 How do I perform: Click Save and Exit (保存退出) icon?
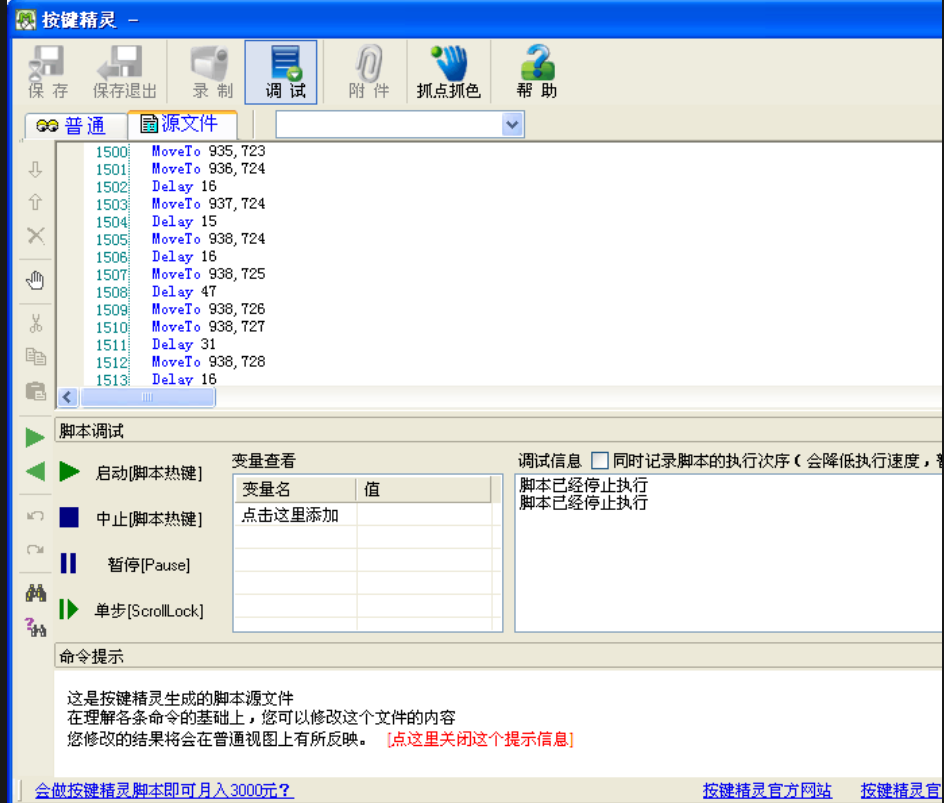point(124,72)
